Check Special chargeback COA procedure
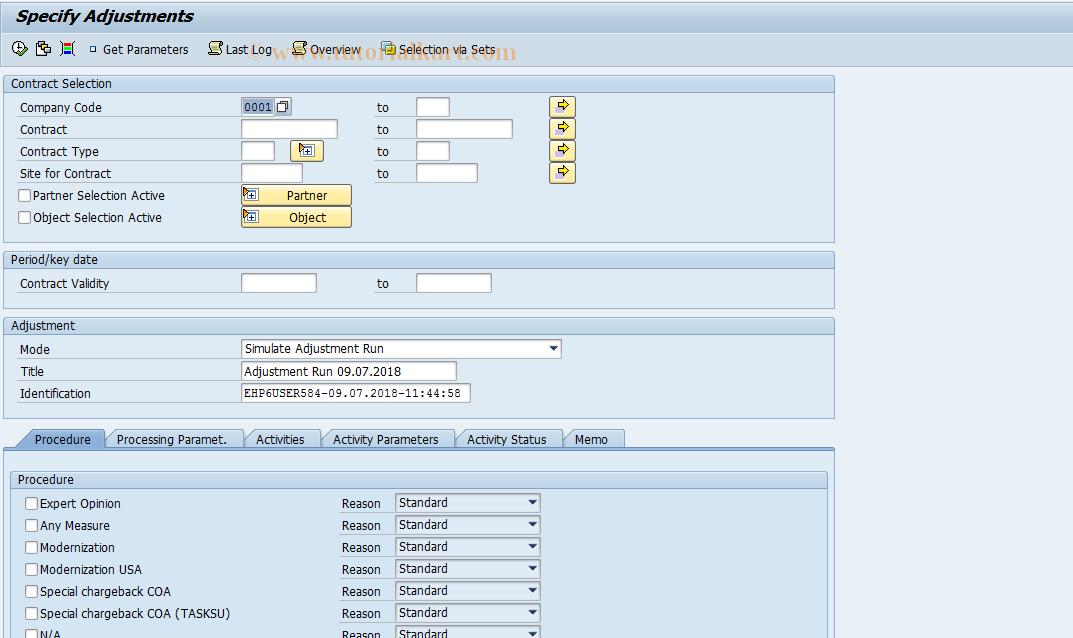Screen dimensions: 1073x638 (x=31, y=591)
